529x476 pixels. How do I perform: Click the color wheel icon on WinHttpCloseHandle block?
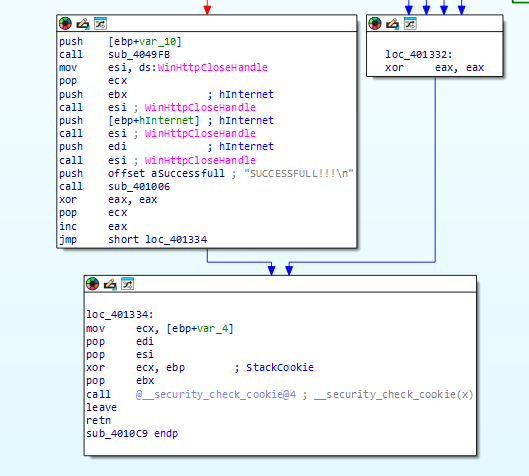tap(65, 24)
